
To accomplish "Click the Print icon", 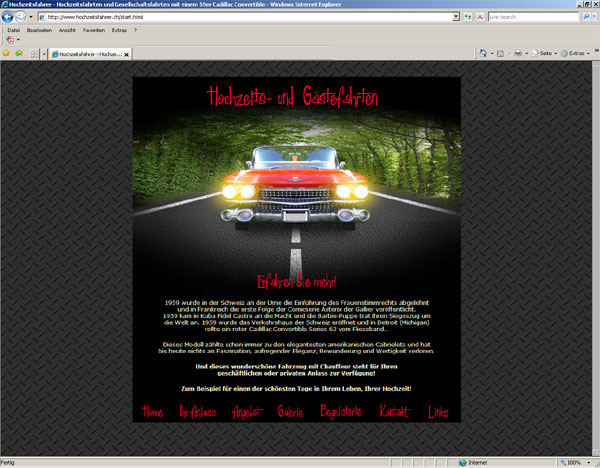I will click(518, 53).
